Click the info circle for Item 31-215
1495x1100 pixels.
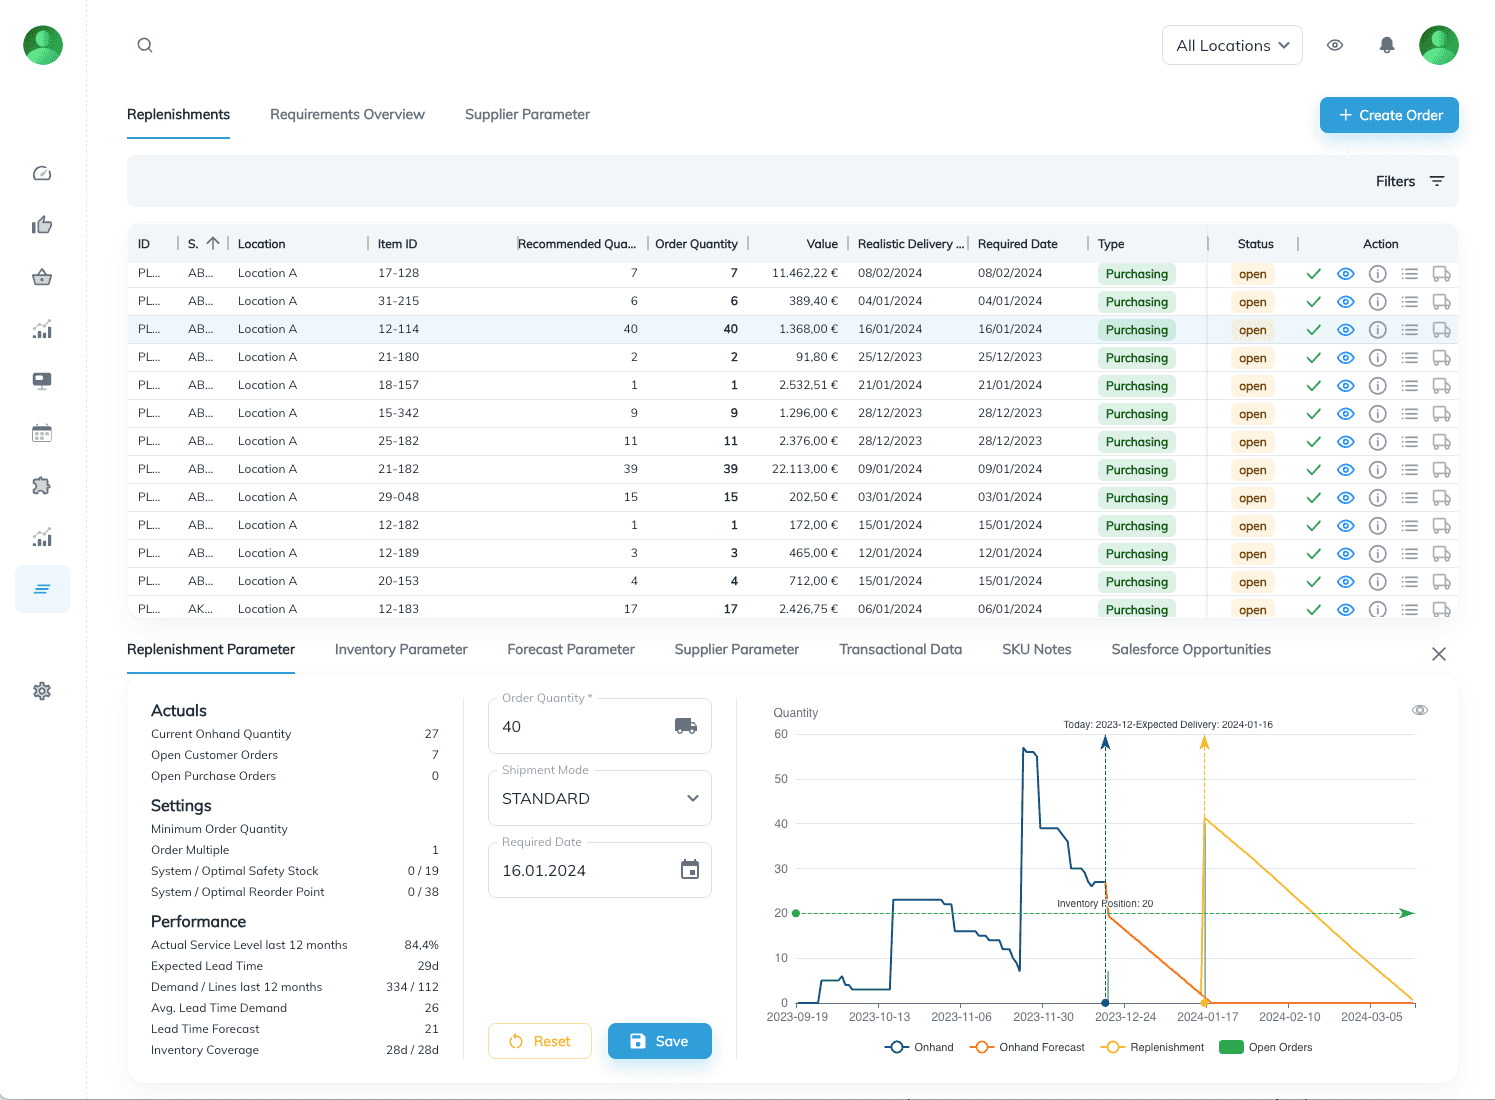(1377, 301)
